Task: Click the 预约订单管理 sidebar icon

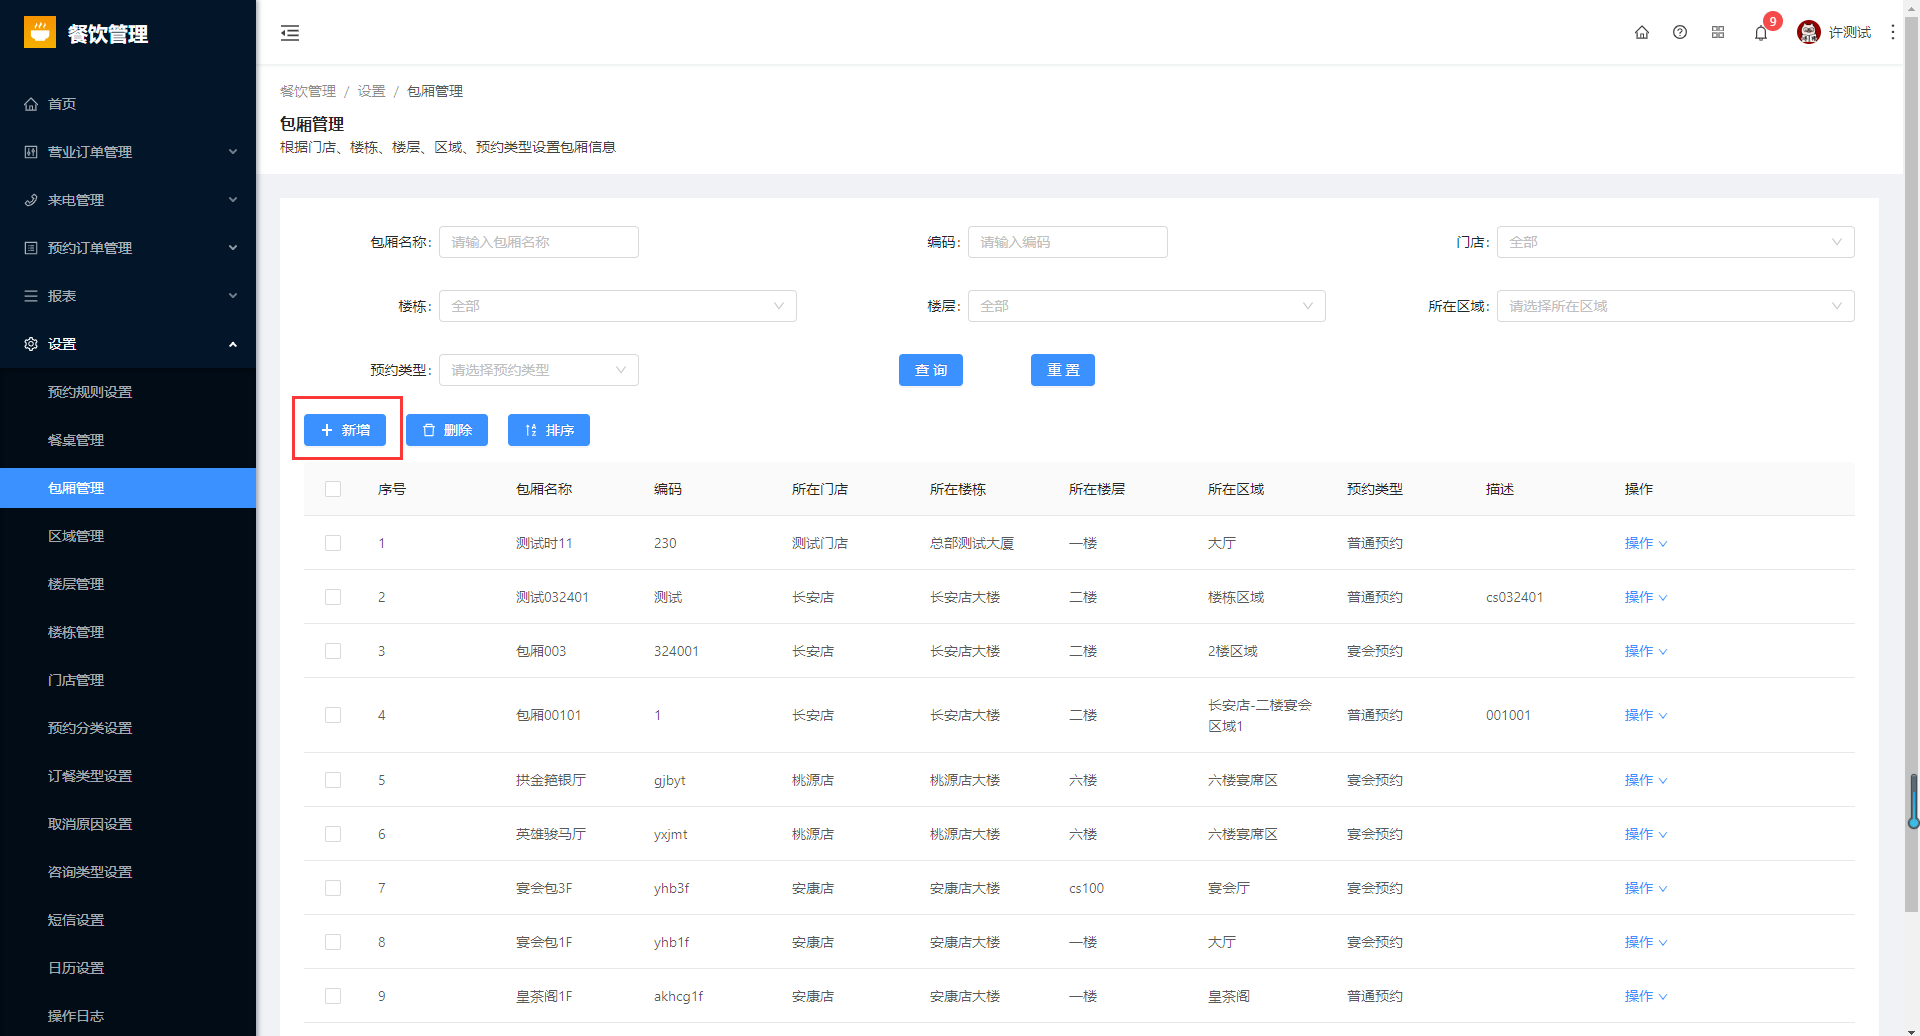Action: click(31, 248)
